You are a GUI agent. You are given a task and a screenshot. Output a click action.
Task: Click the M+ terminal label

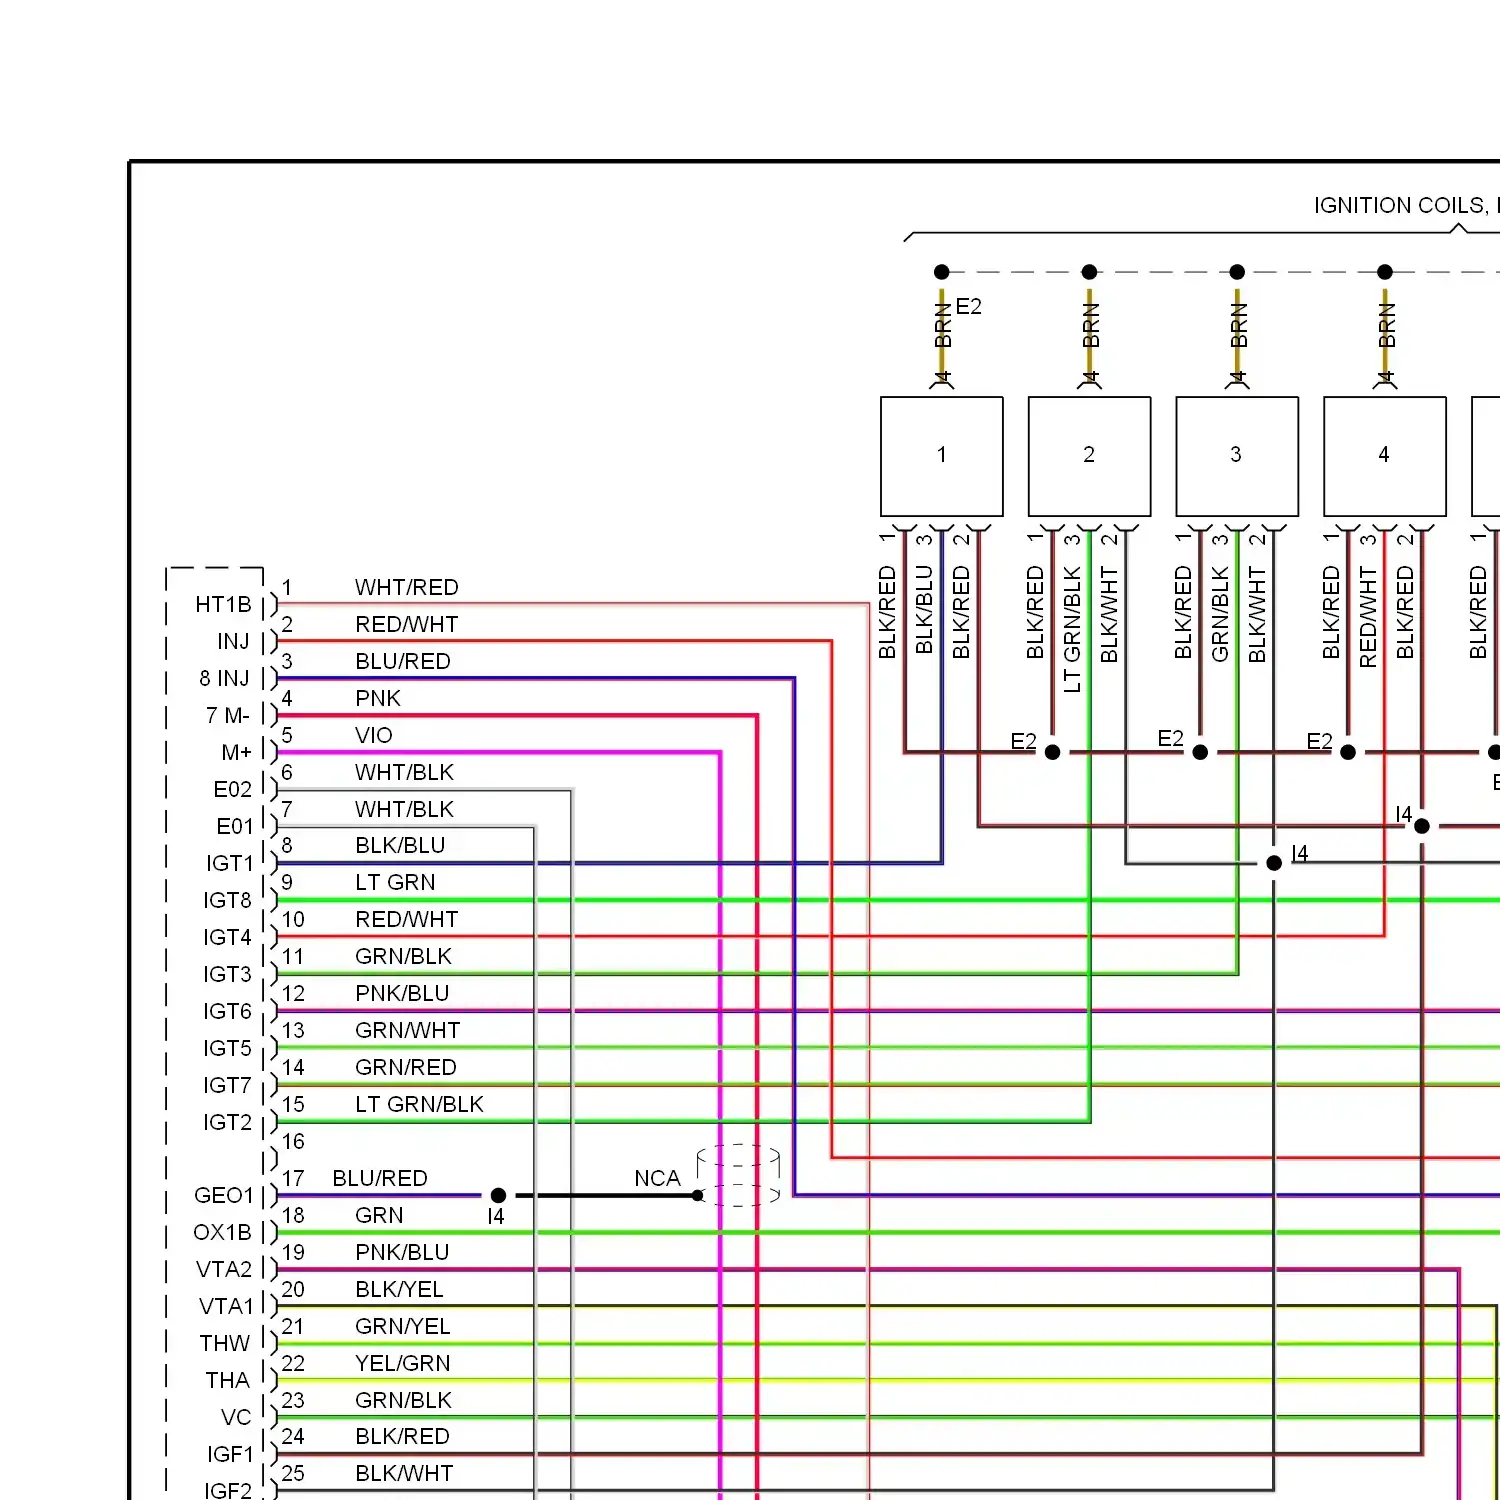click(236, 753)
